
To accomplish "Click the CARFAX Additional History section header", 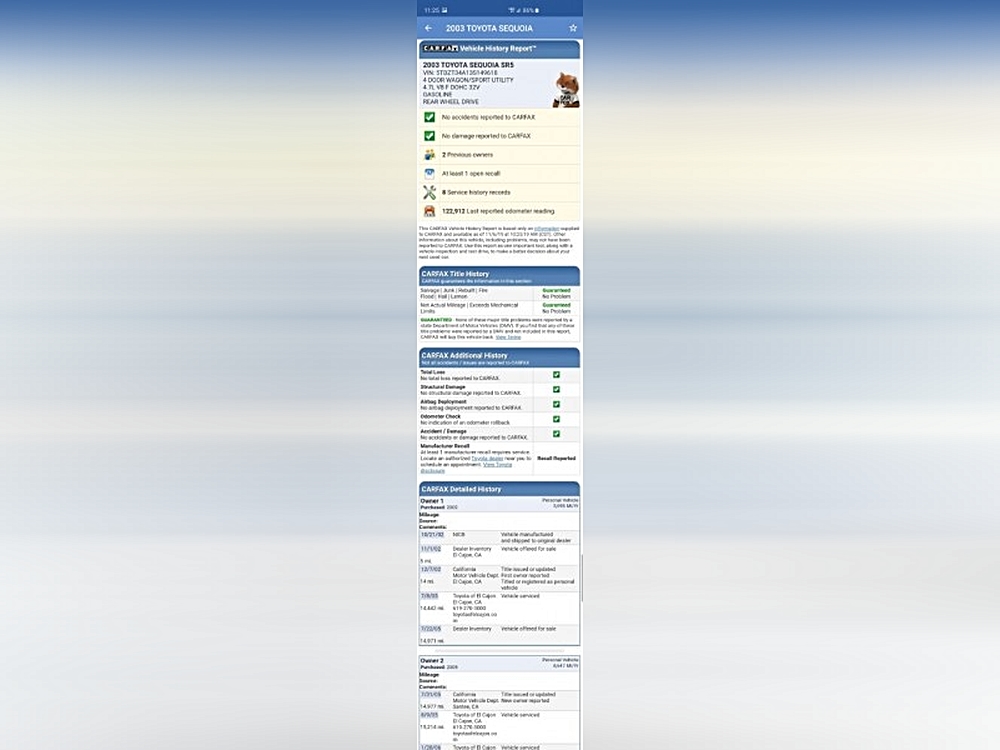I will (x=499, y=358).
